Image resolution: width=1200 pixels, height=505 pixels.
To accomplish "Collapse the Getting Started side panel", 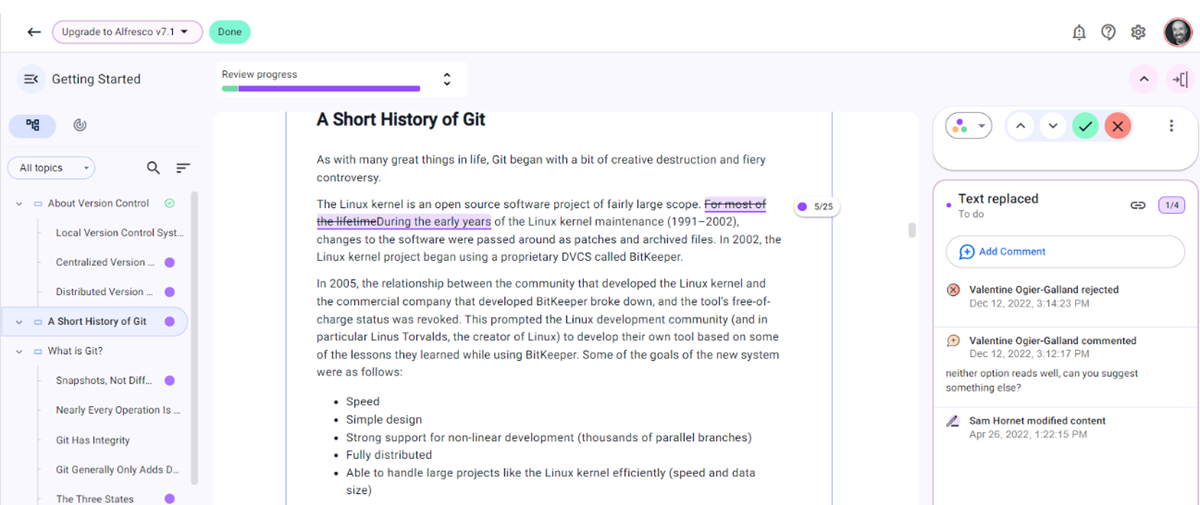I will point(30,79).
